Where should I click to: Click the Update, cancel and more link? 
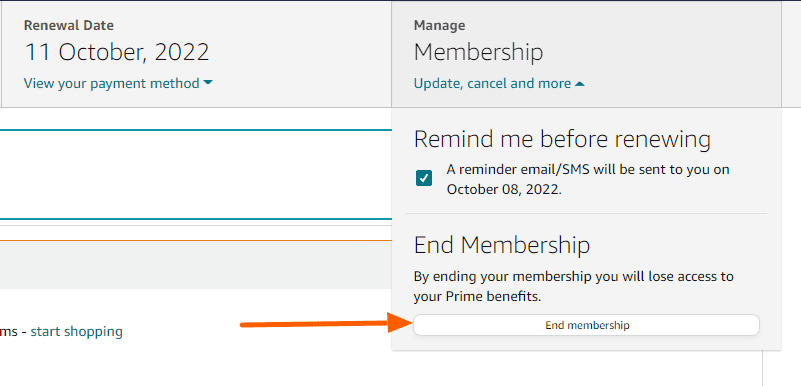coord(492,83)
